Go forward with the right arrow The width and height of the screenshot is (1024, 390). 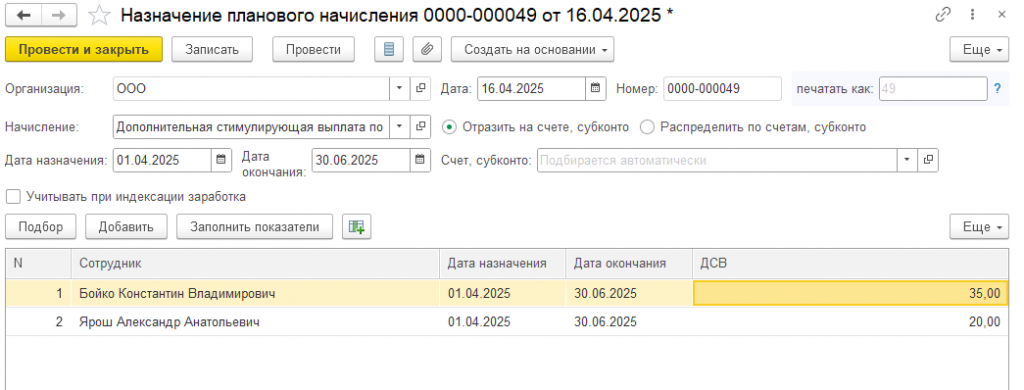(58, 16)
